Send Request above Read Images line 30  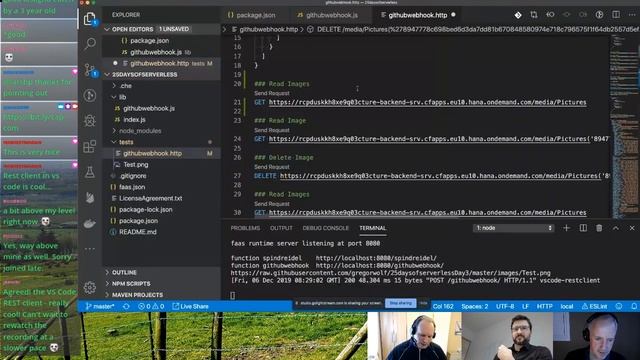271,204
